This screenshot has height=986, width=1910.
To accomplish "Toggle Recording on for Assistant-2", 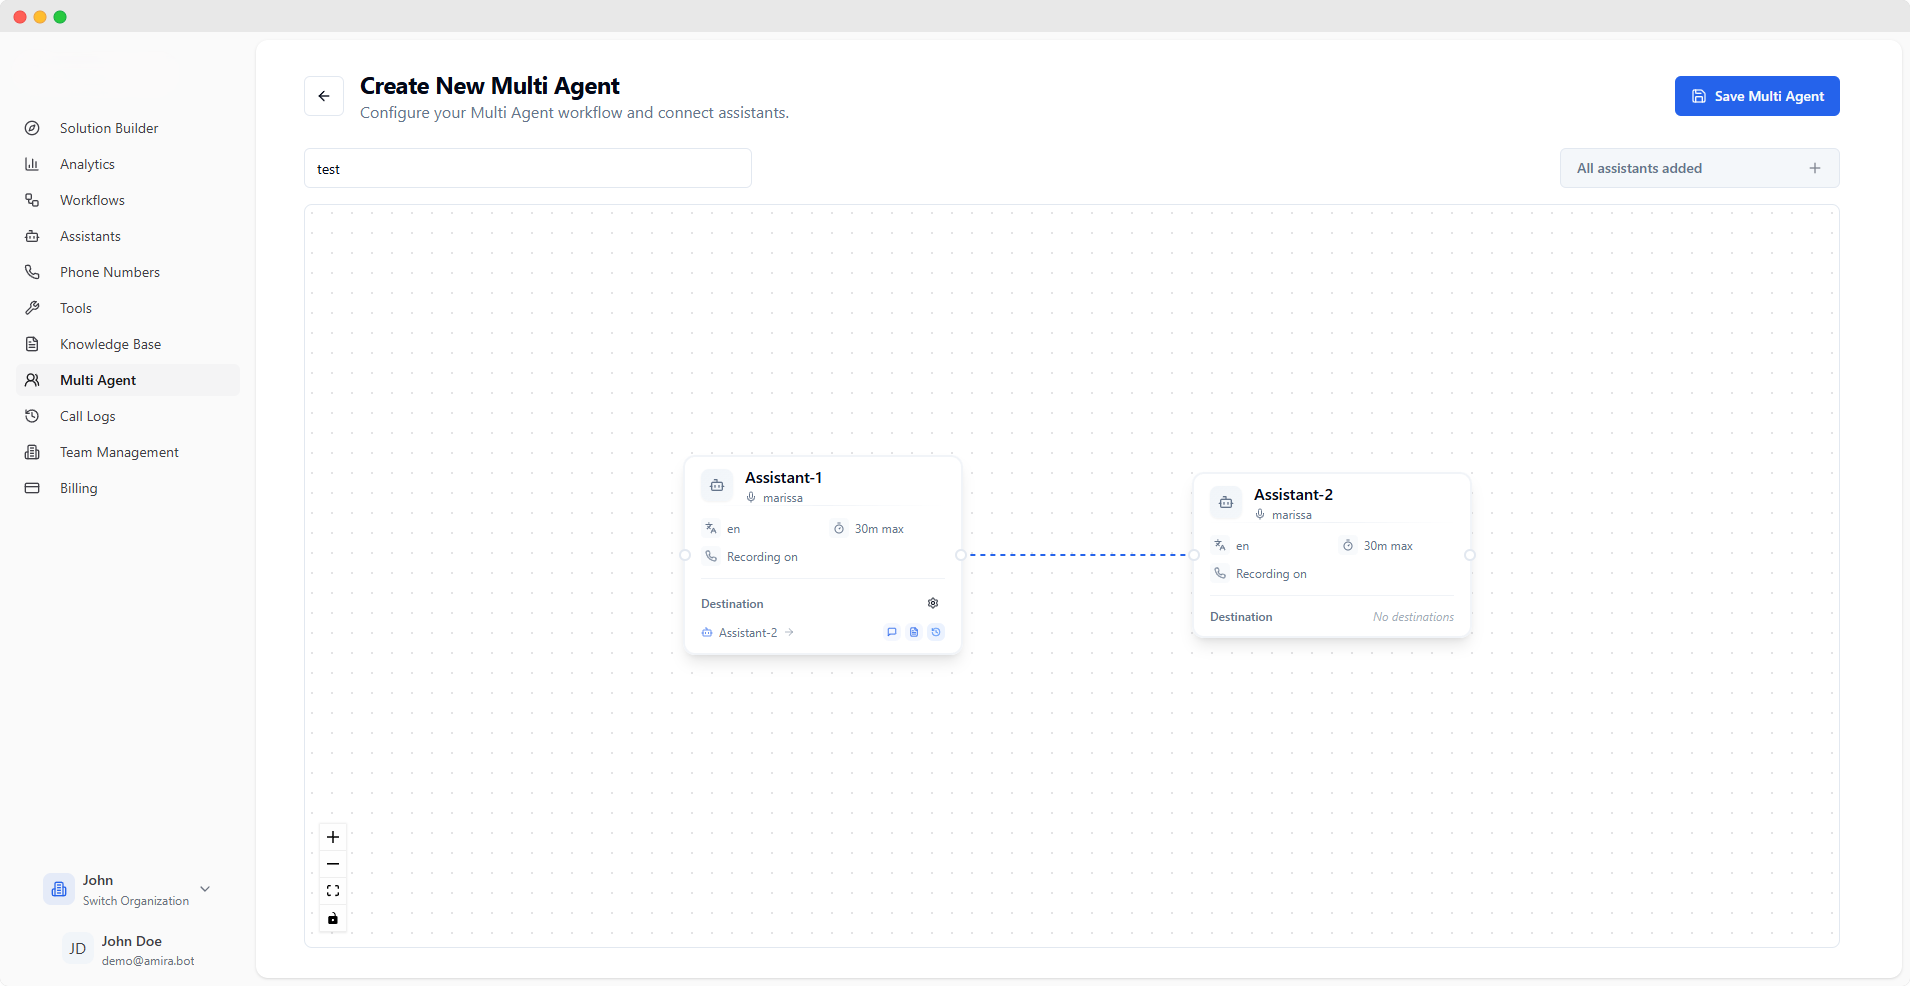I will [1270, 573].
